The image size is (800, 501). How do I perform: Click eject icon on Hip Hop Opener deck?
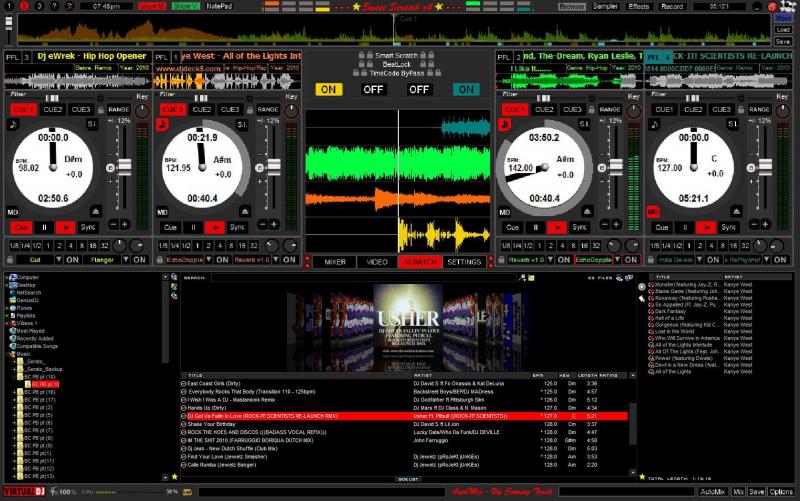tap(95, 211)
